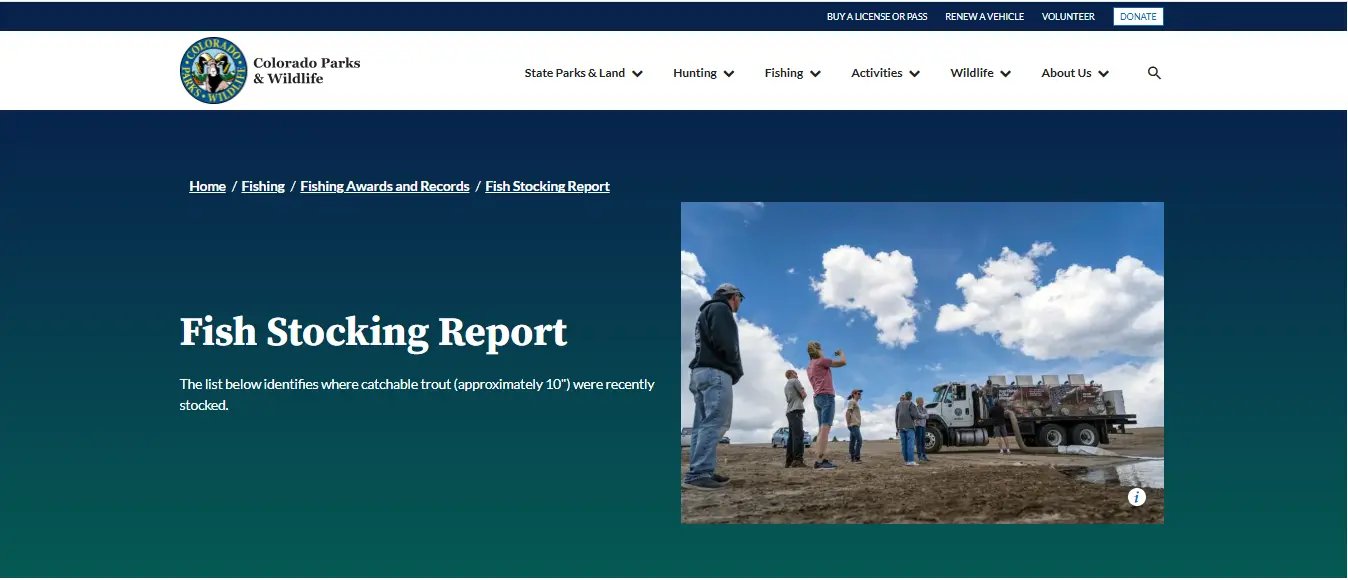Go to Home breadcrumb link

pyautogui.click(x=207, y=186)
